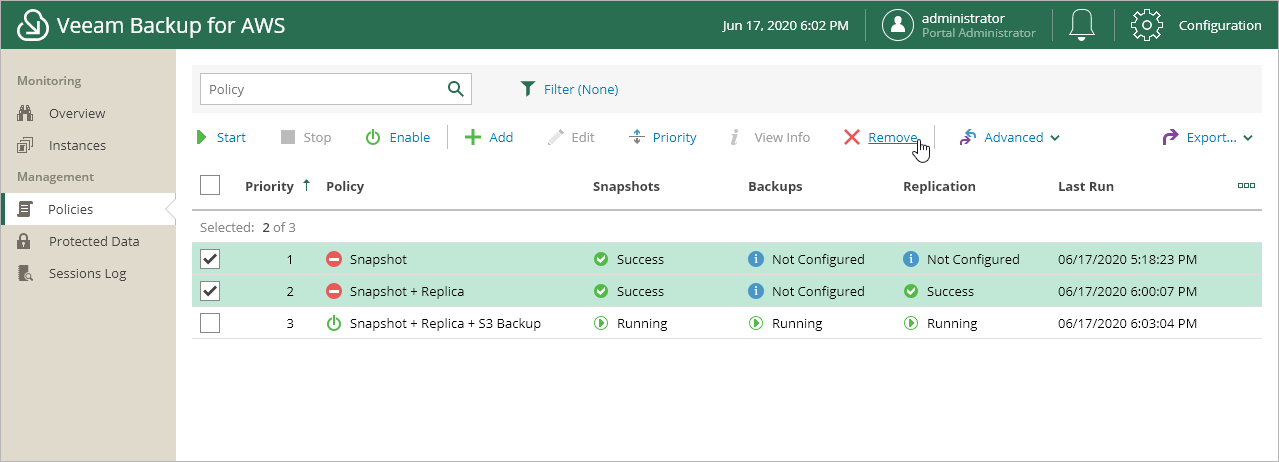Image resolution: width=1279 pixels, height=462 pixels.
Task: Click the Add button label
Action: [501, 137]
